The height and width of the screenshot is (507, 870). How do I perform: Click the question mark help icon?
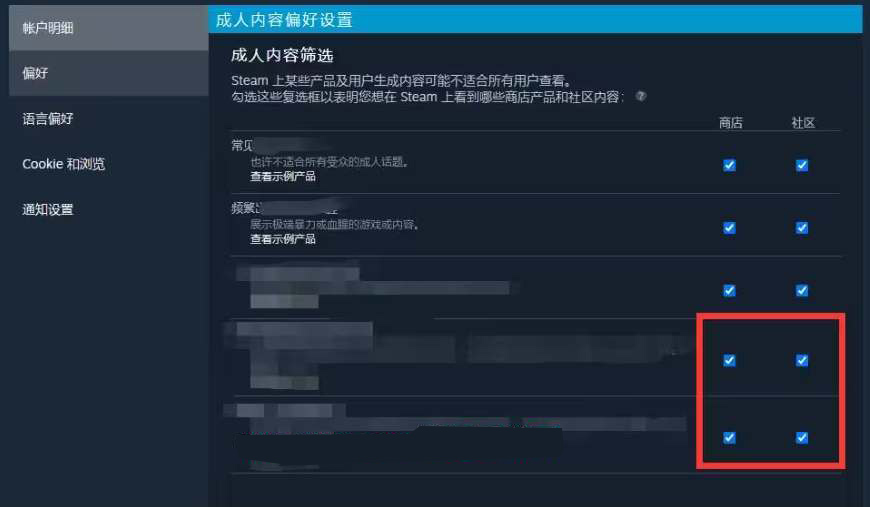pos(641,96)
